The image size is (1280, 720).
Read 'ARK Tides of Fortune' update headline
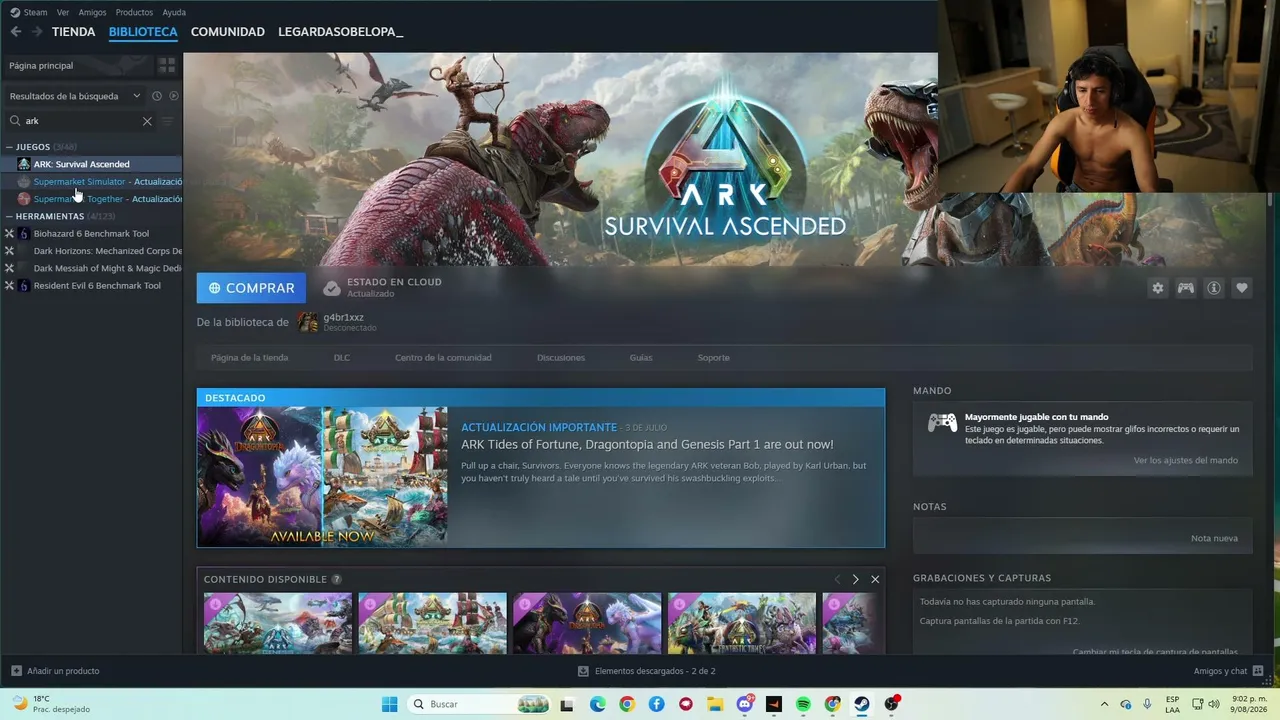tap(647, 445)
